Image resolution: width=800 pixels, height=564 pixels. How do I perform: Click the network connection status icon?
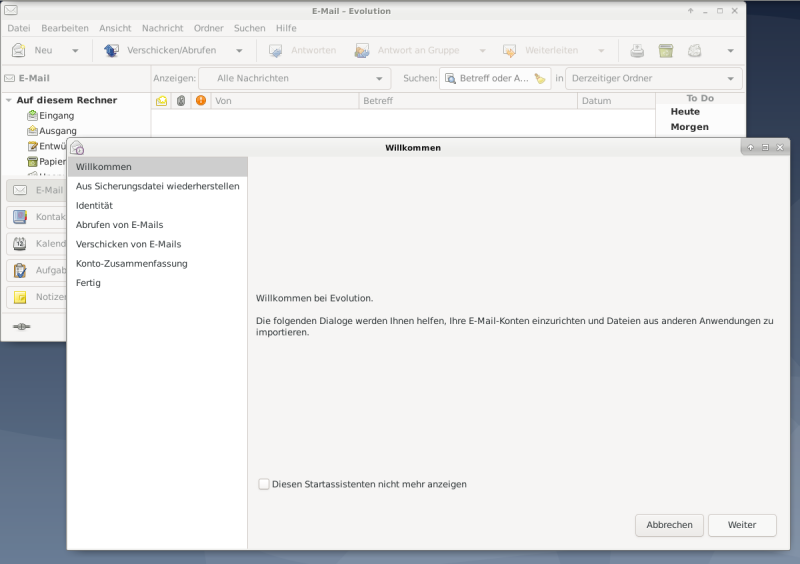21,327
